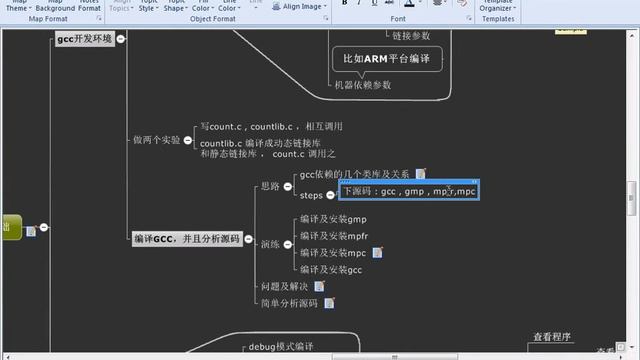Select the 做两个实验 topic

point(156,140)
